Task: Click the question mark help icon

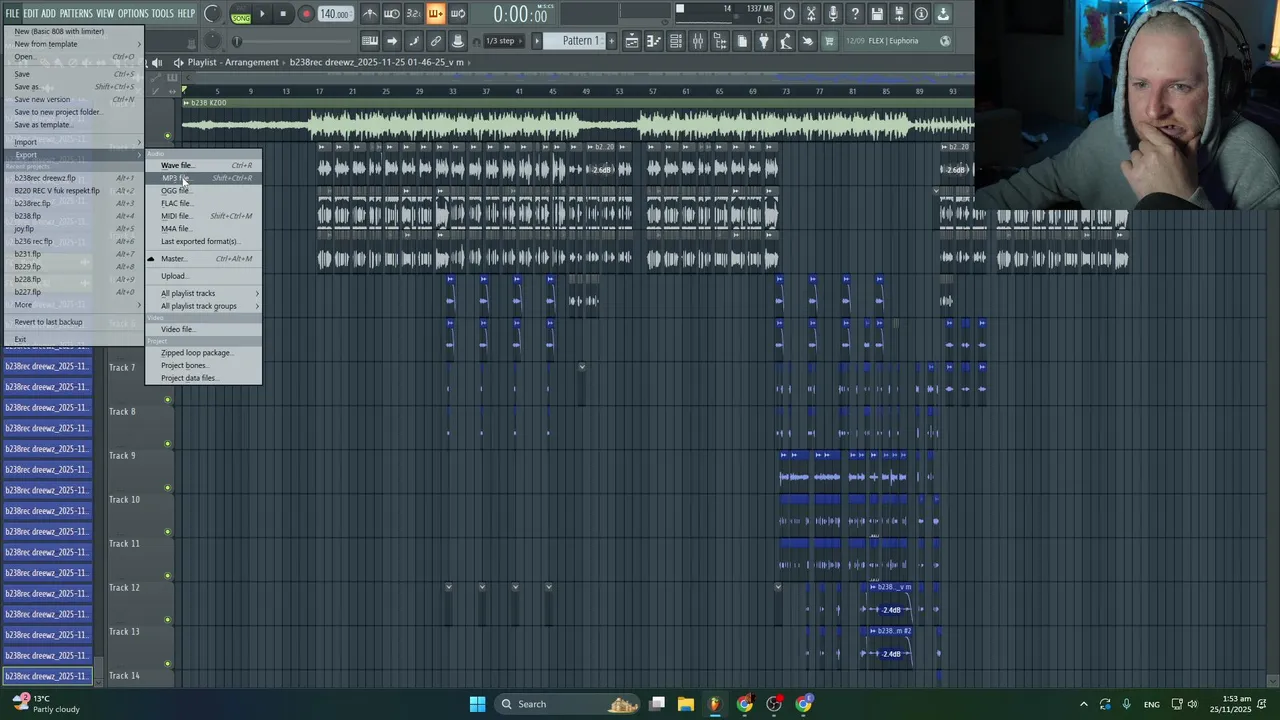Action: click(x=855, y=14)
